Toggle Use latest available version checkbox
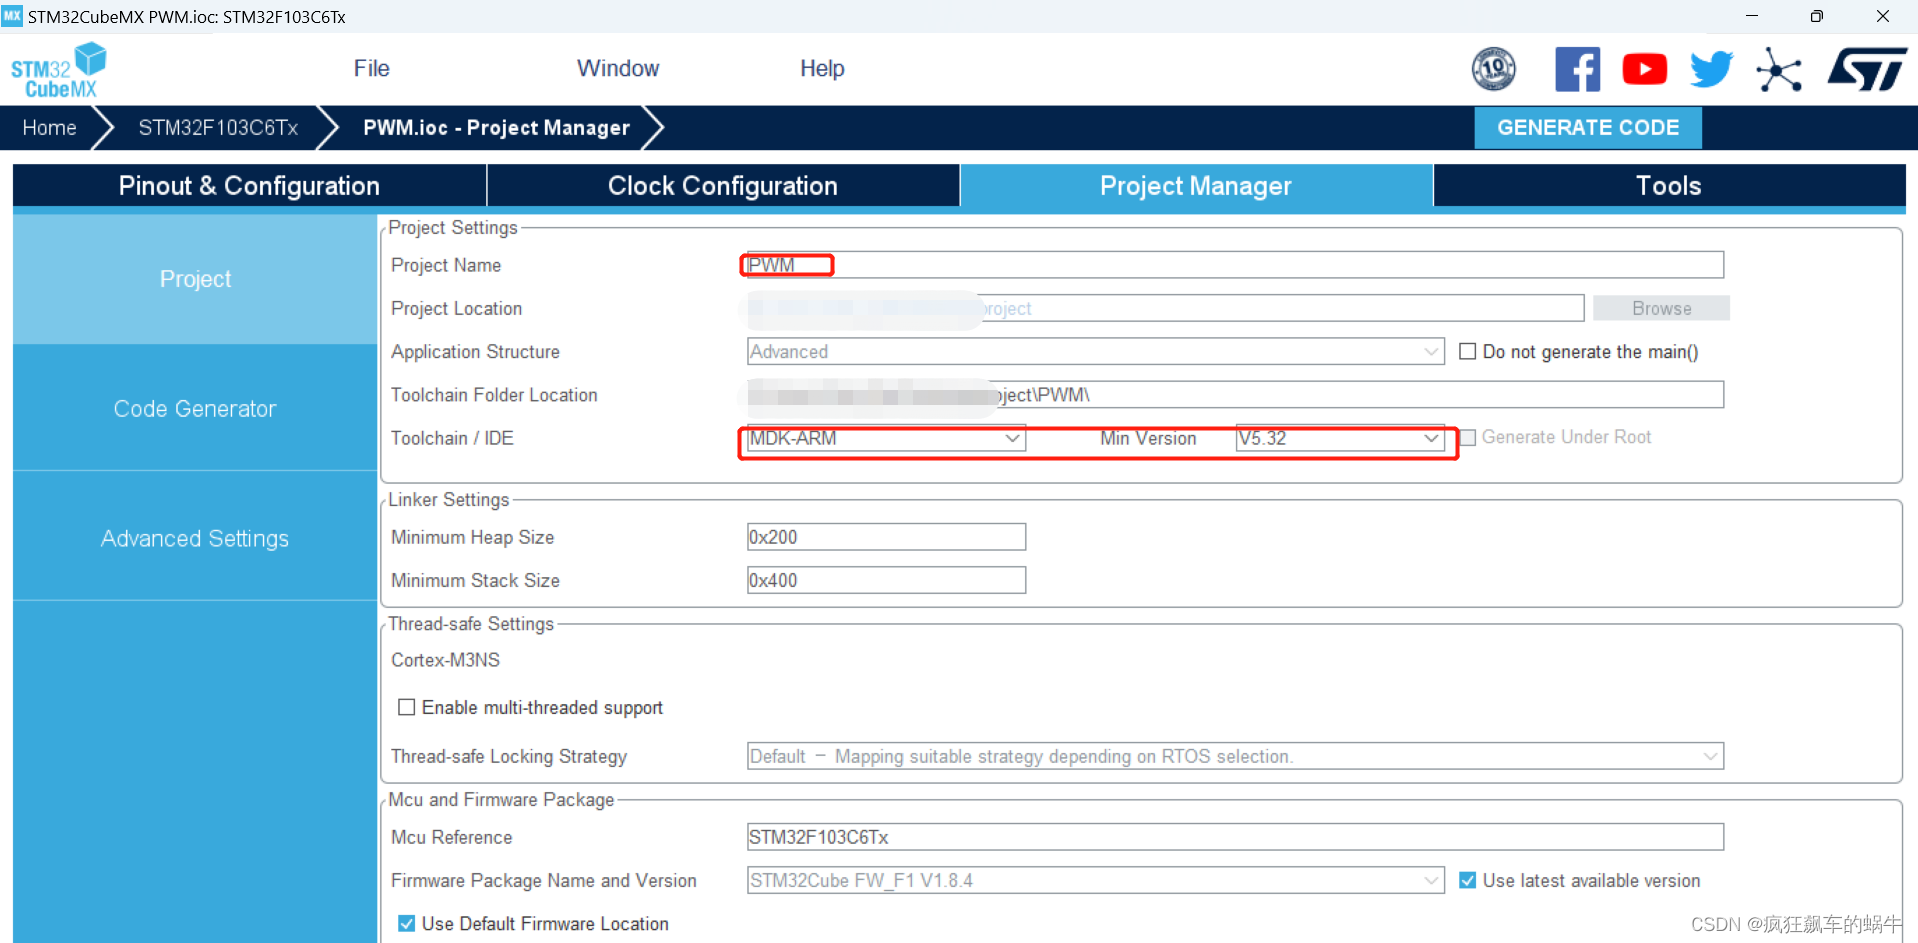Viewport: 1918px width, 943px height. pos(1467,880)
